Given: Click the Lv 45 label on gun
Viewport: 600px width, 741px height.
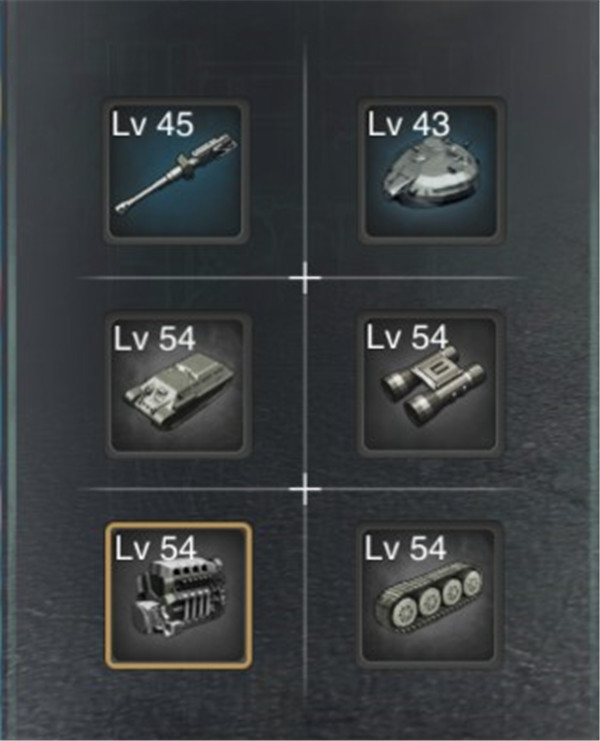Looking at the screenshot, I should pyautogui.click(x=153, y=125).
